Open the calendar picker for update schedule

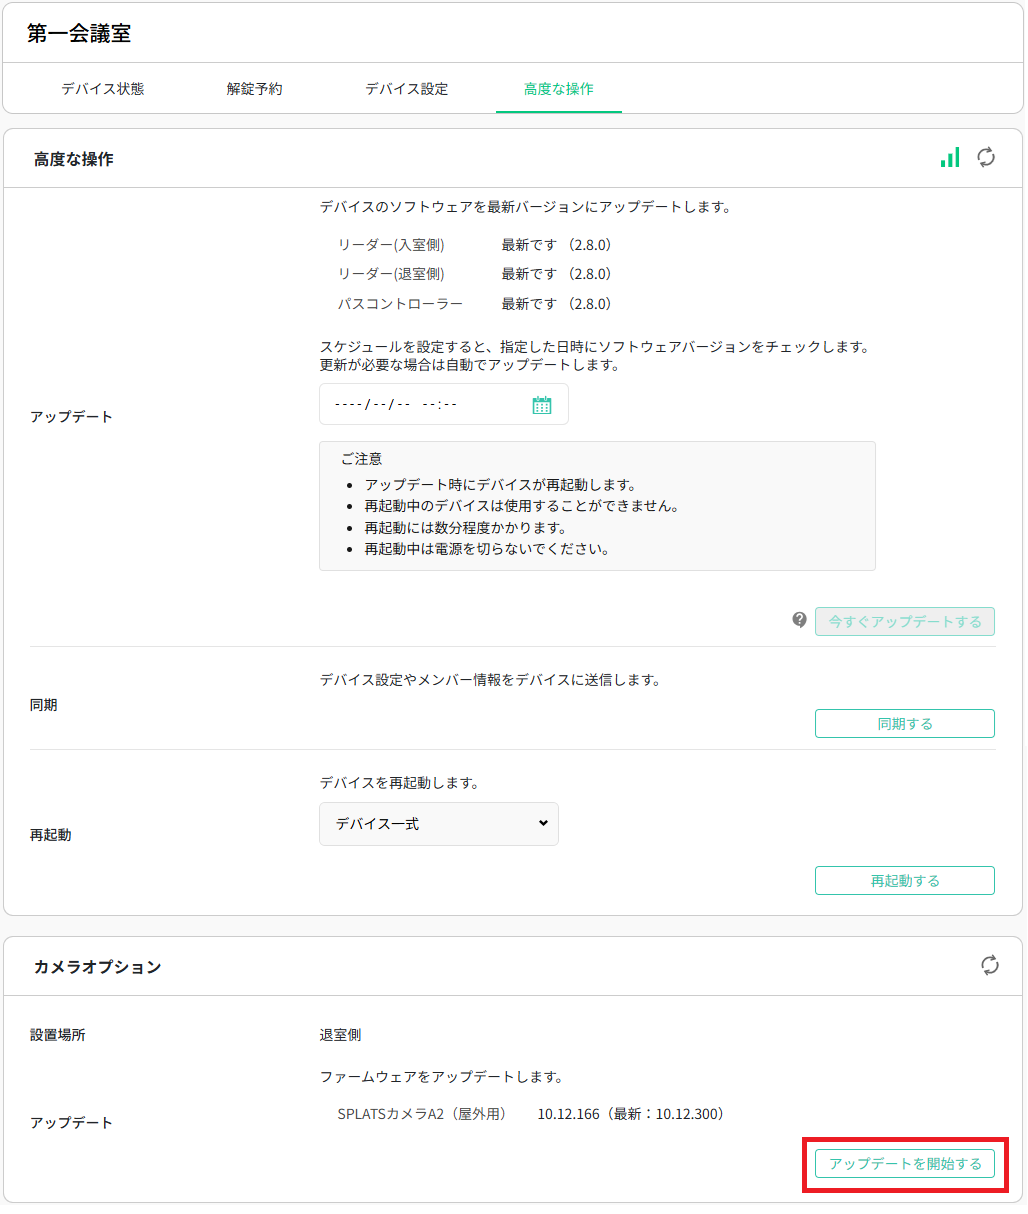[x=542, y=405]
